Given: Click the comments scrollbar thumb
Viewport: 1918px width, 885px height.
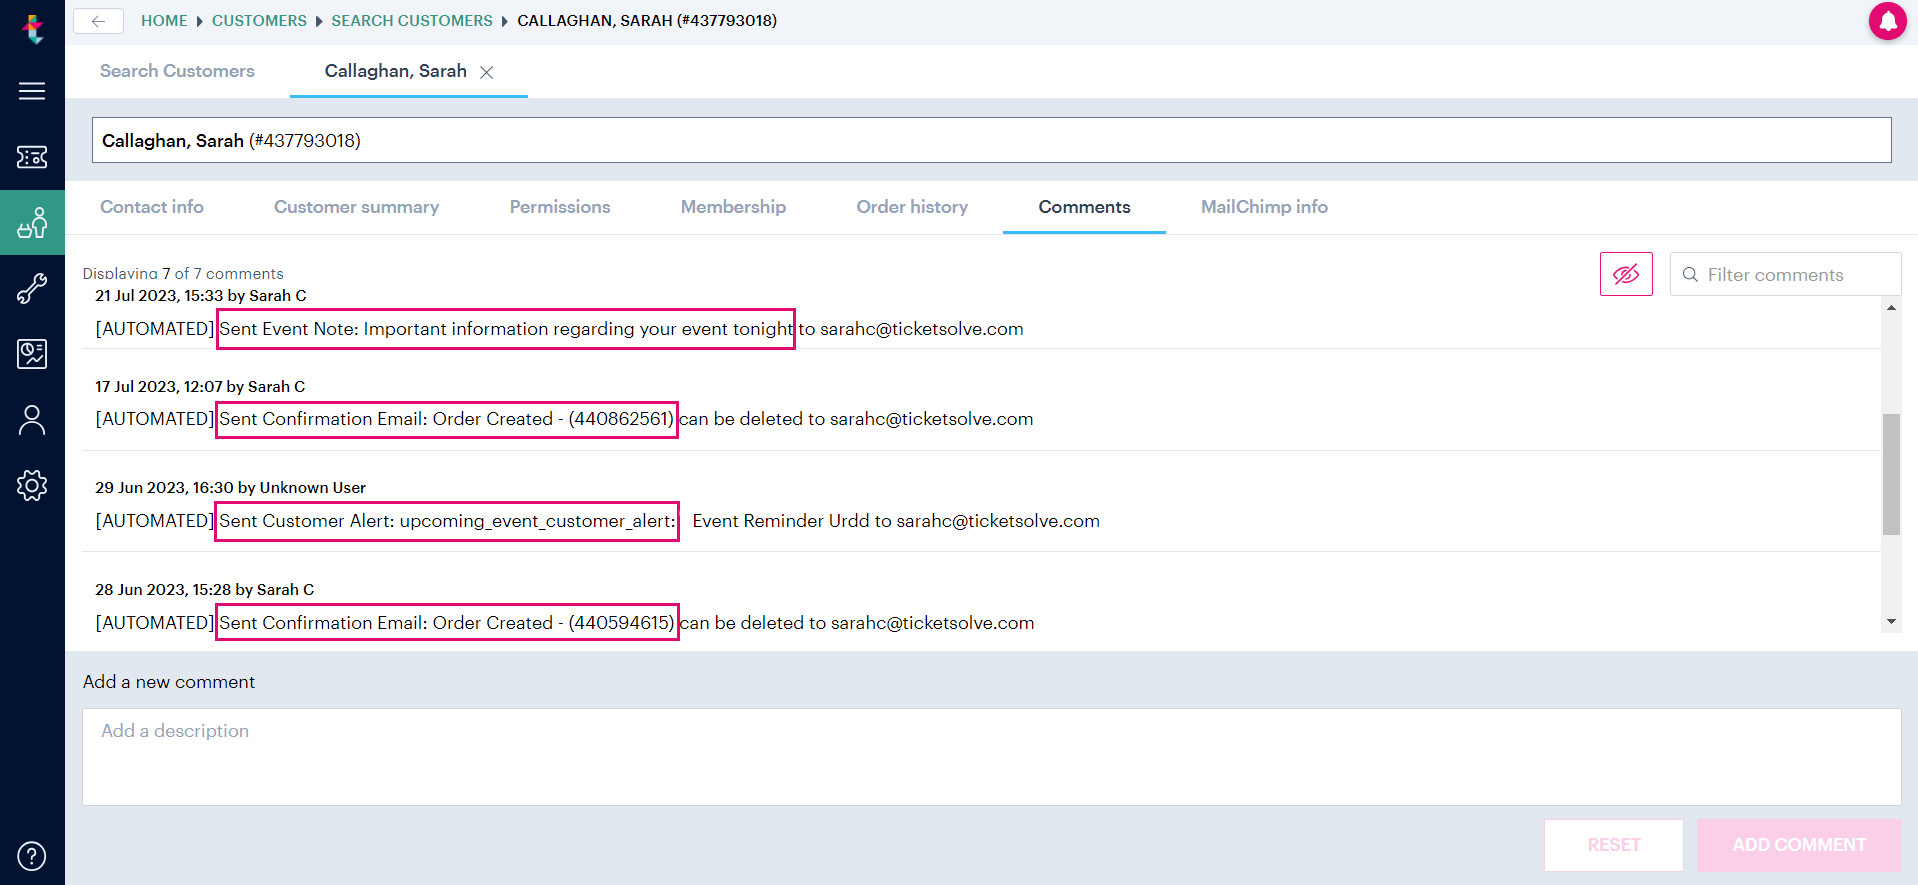Looking at the screenshot, I should click(x=1891, y=474).
